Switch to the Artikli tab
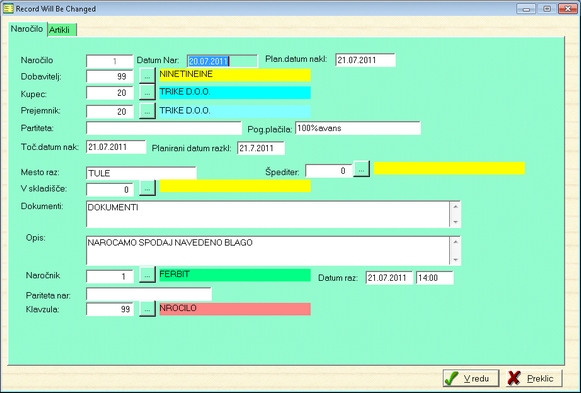The image size is (581, 393). [x=62, y=30]
